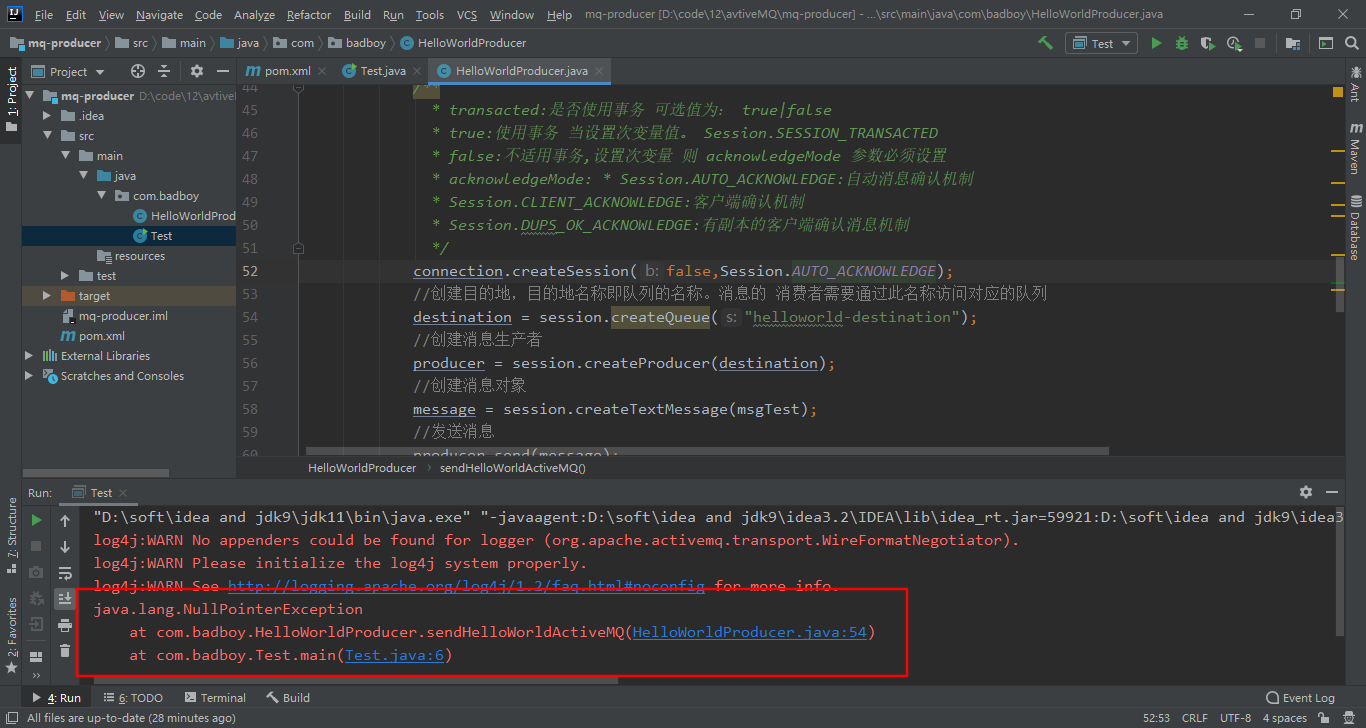Image resolution: width=1366 pixels, height=728 pixels.
Task: Follow HelloWorldProducer.java:54 stack trace link
Action: point(750,632)
